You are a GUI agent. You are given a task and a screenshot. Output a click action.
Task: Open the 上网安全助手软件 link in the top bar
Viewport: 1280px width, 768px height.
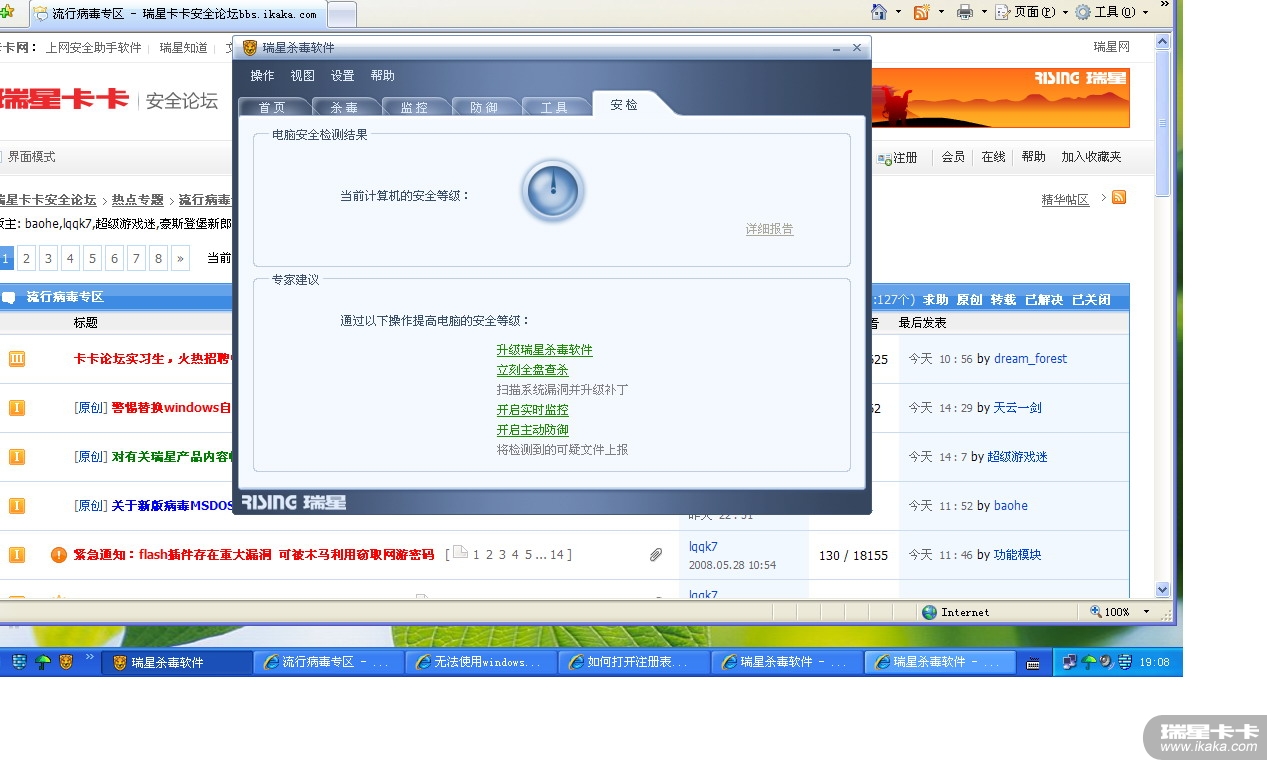(x=94, y=47)
